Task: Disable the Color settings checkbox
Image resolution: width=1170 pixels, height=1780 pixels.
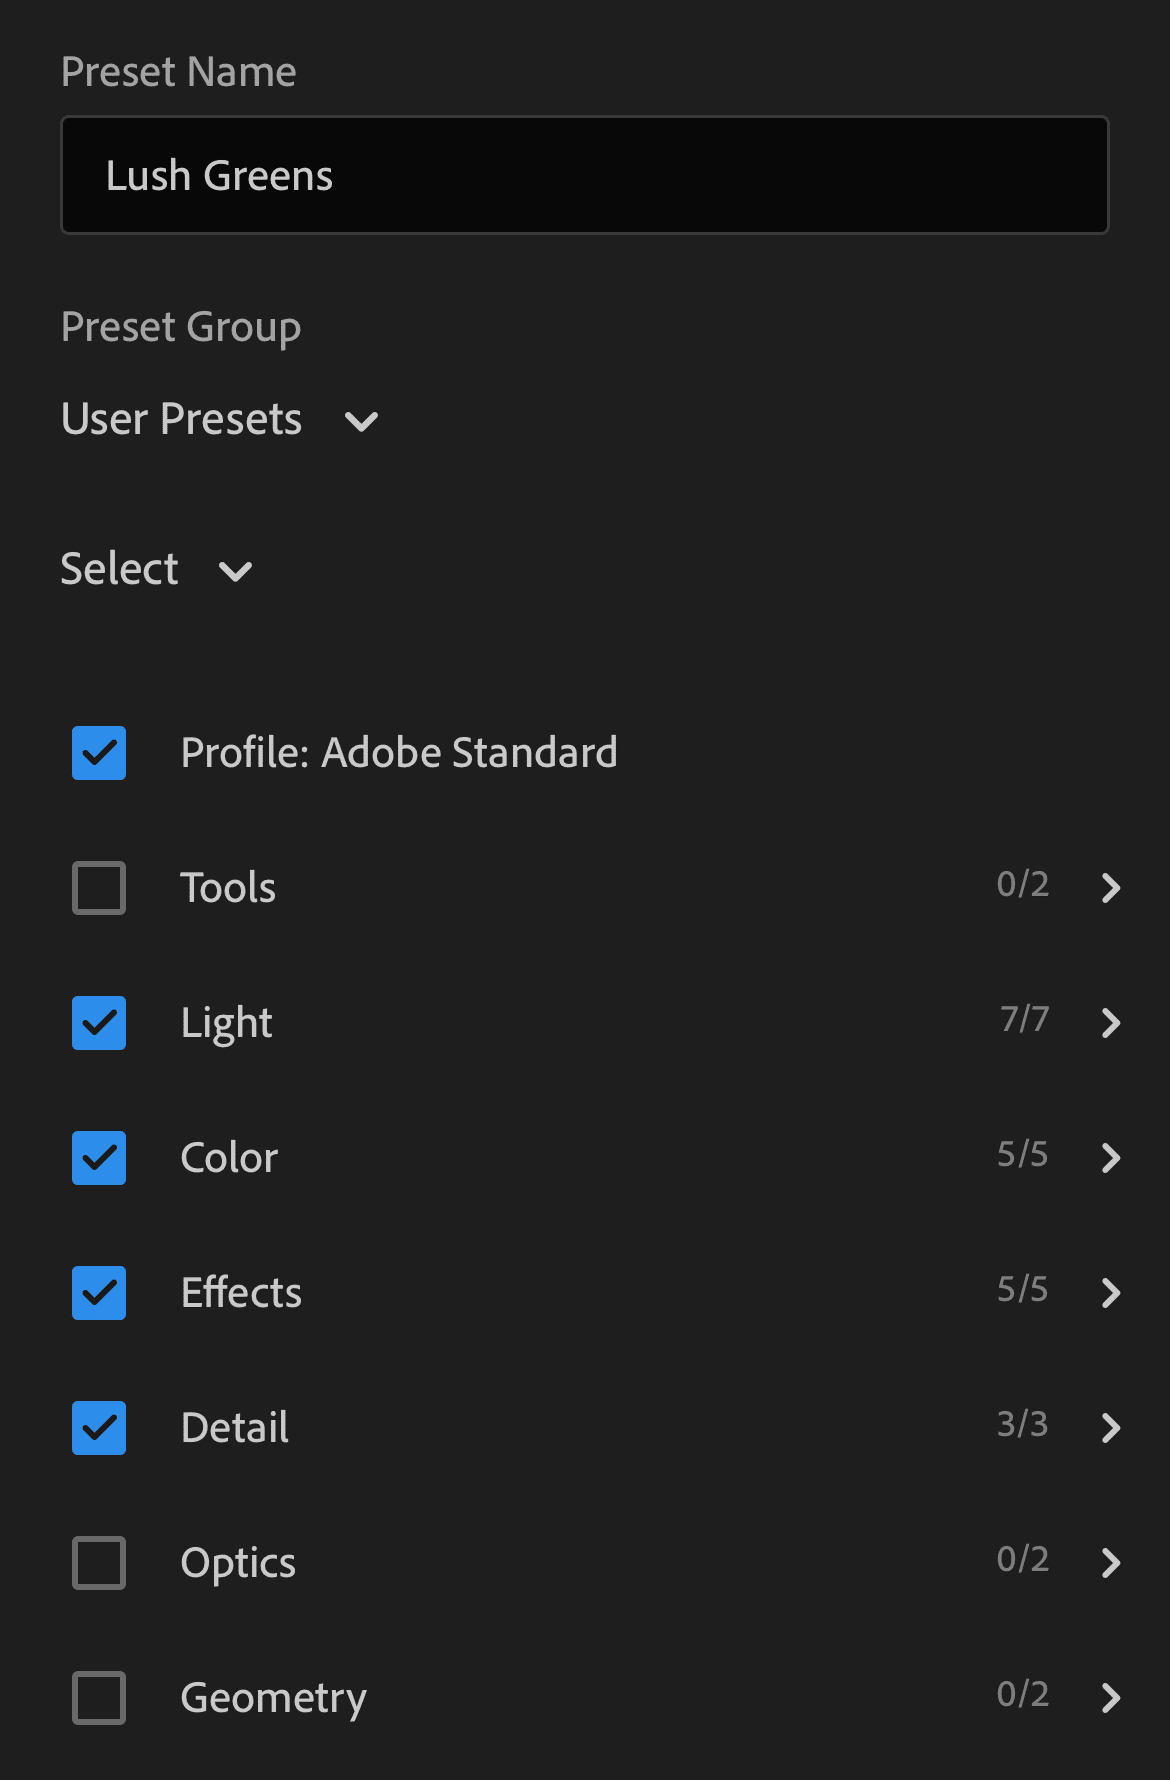Action: click(99, 1158)
